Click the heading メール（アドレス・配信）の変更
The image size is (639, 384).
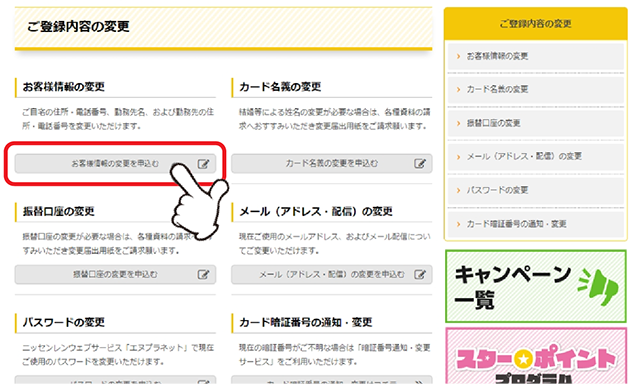pos(316,212)
